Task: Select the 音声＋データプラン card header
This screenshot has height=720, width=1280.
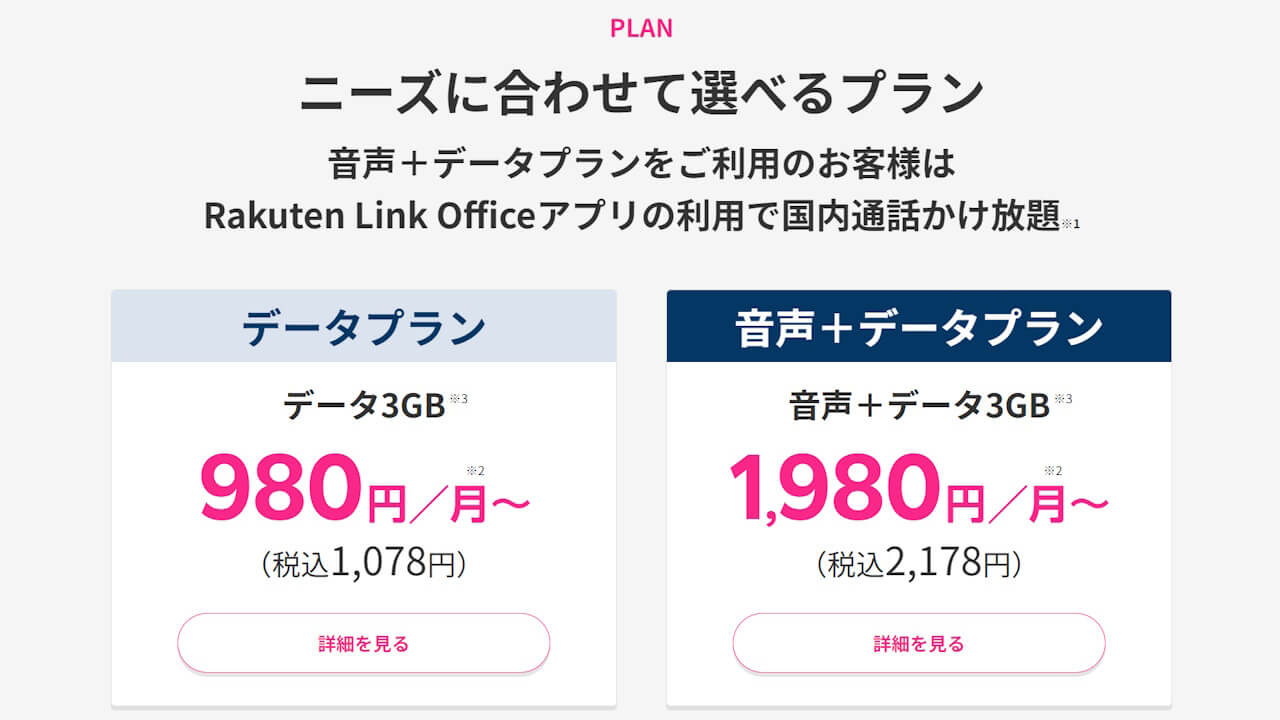Action: [x=918, y=323]
